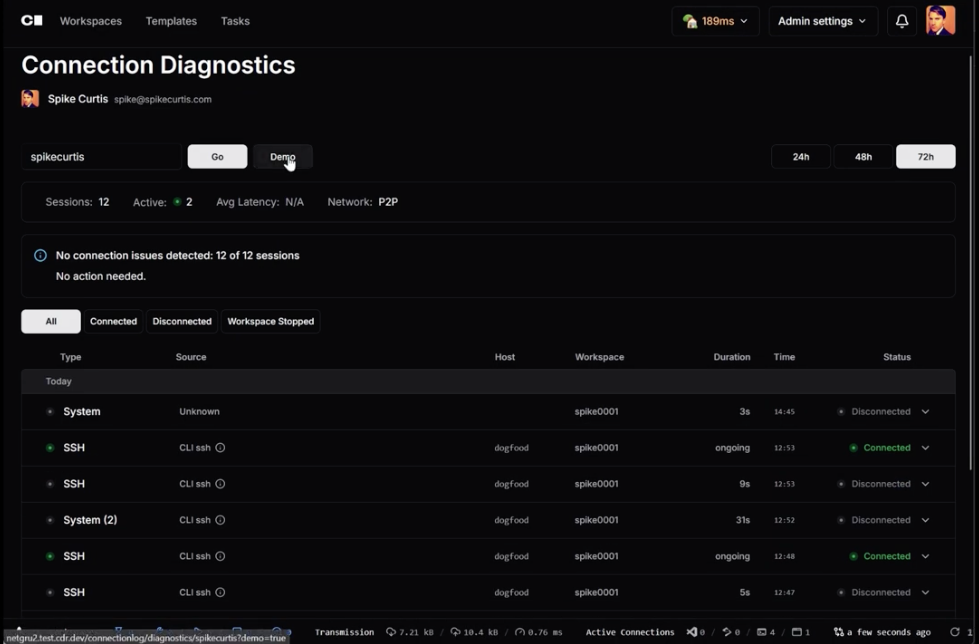Click the Demo button
The image size is (979, 644).
(x=282, y=157)
